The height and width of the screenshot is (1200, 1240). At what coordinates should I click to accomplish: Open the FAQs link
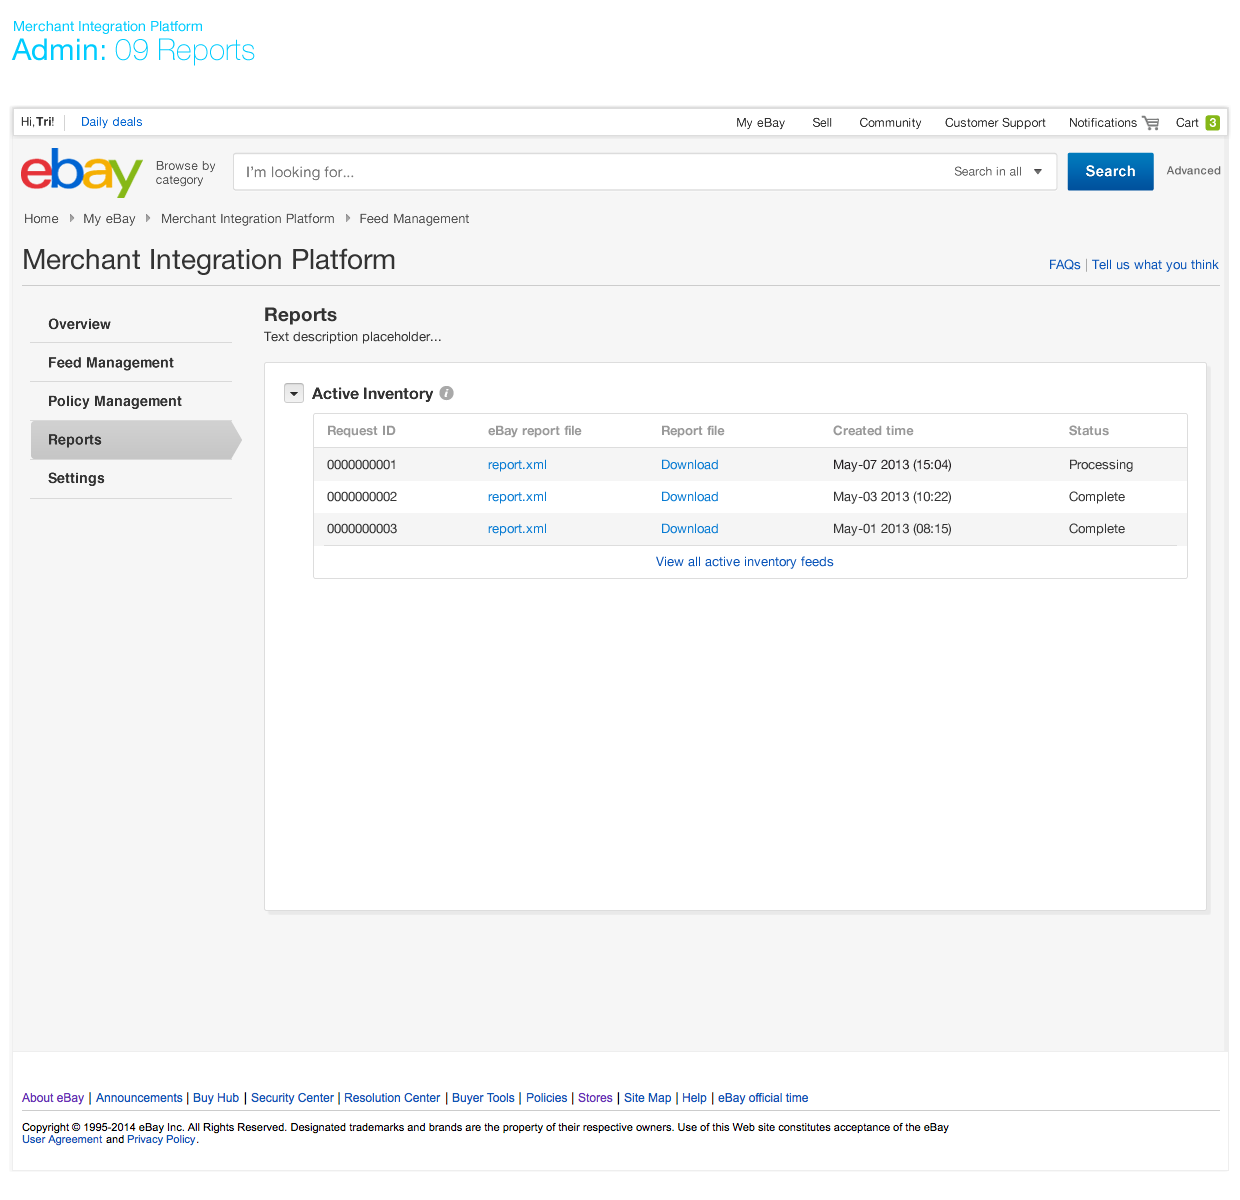point(1064,265)
